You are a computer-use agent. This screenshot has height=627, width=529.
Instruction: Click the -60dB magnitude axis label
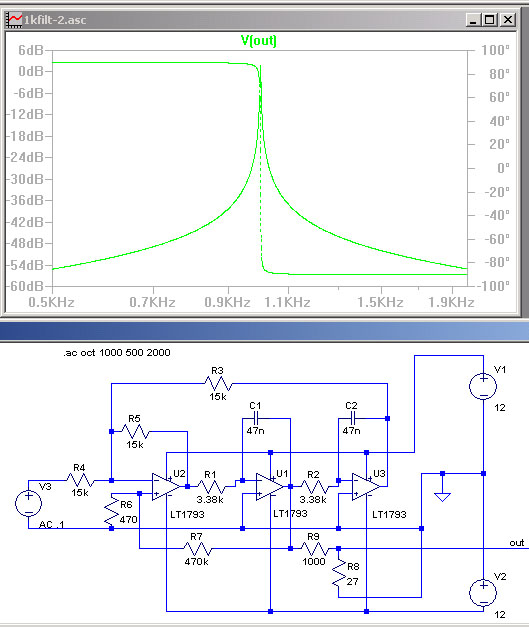tap(24, 286)
